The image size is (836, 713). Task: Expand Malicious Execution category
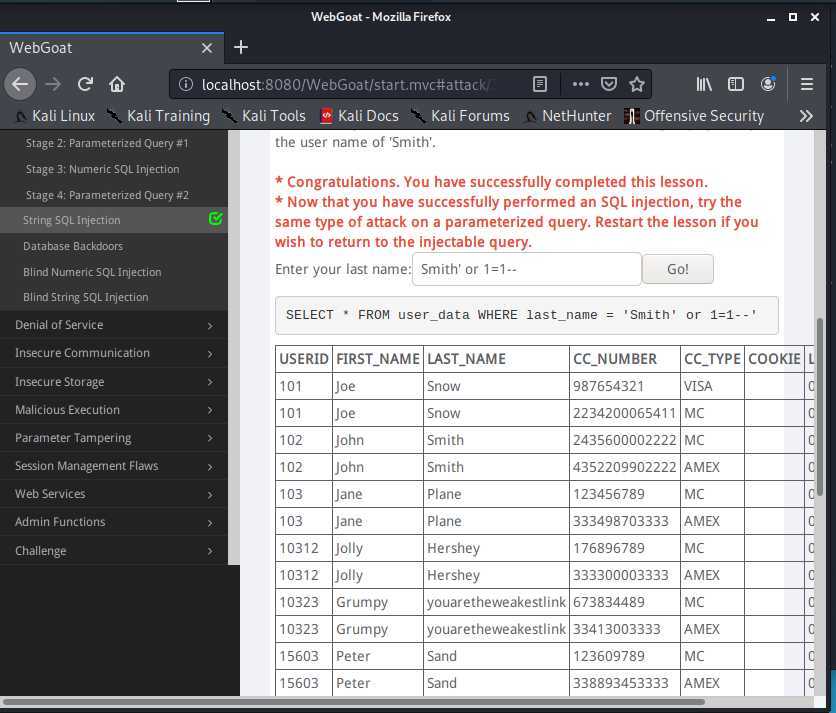pyautogui.click(x=114, y=410)
